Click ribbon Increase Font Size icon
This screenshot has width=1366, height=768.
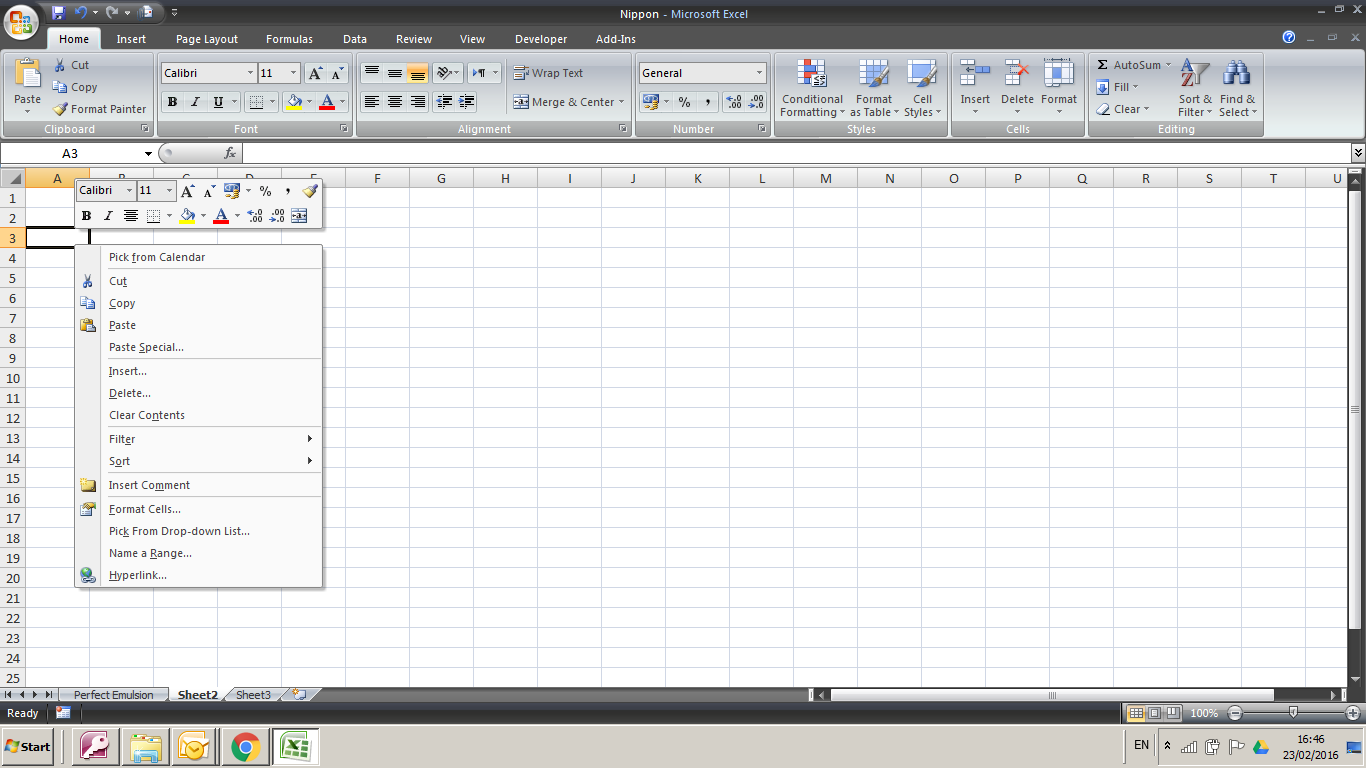pyautogui.click(x=315, y=73)
